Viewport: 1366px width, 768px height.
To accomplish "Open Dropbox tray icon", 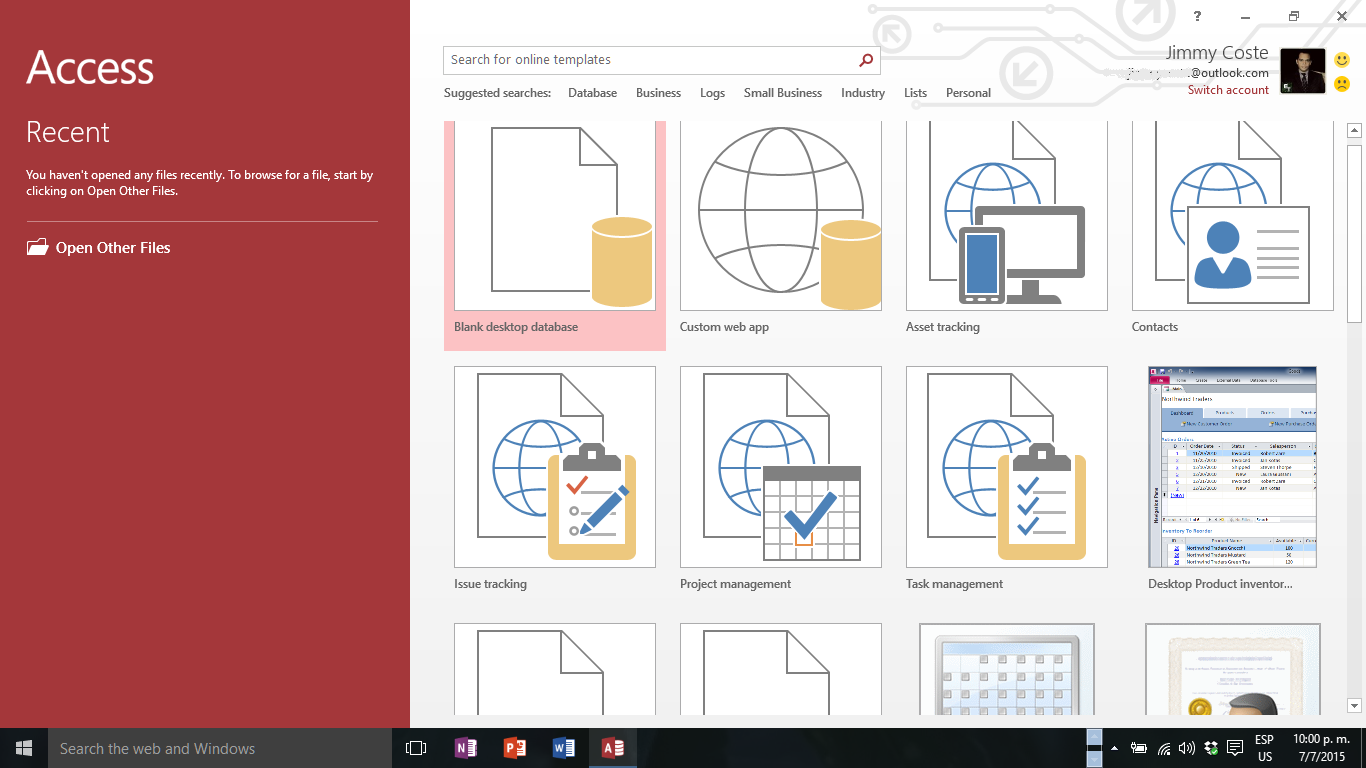I will [1211, 748].
